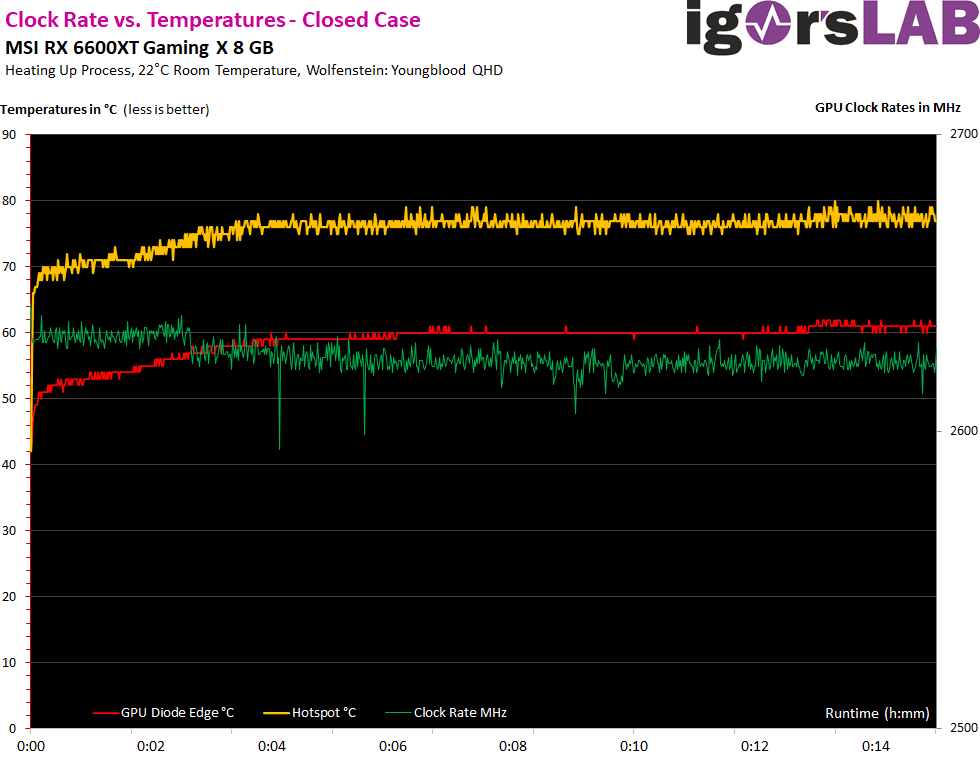This screenshot has width=980, height=766.
Task: Click the 'Temperatures in °C (less is better)' axis title
Action: pyautogui.click(x=104, y=110)
